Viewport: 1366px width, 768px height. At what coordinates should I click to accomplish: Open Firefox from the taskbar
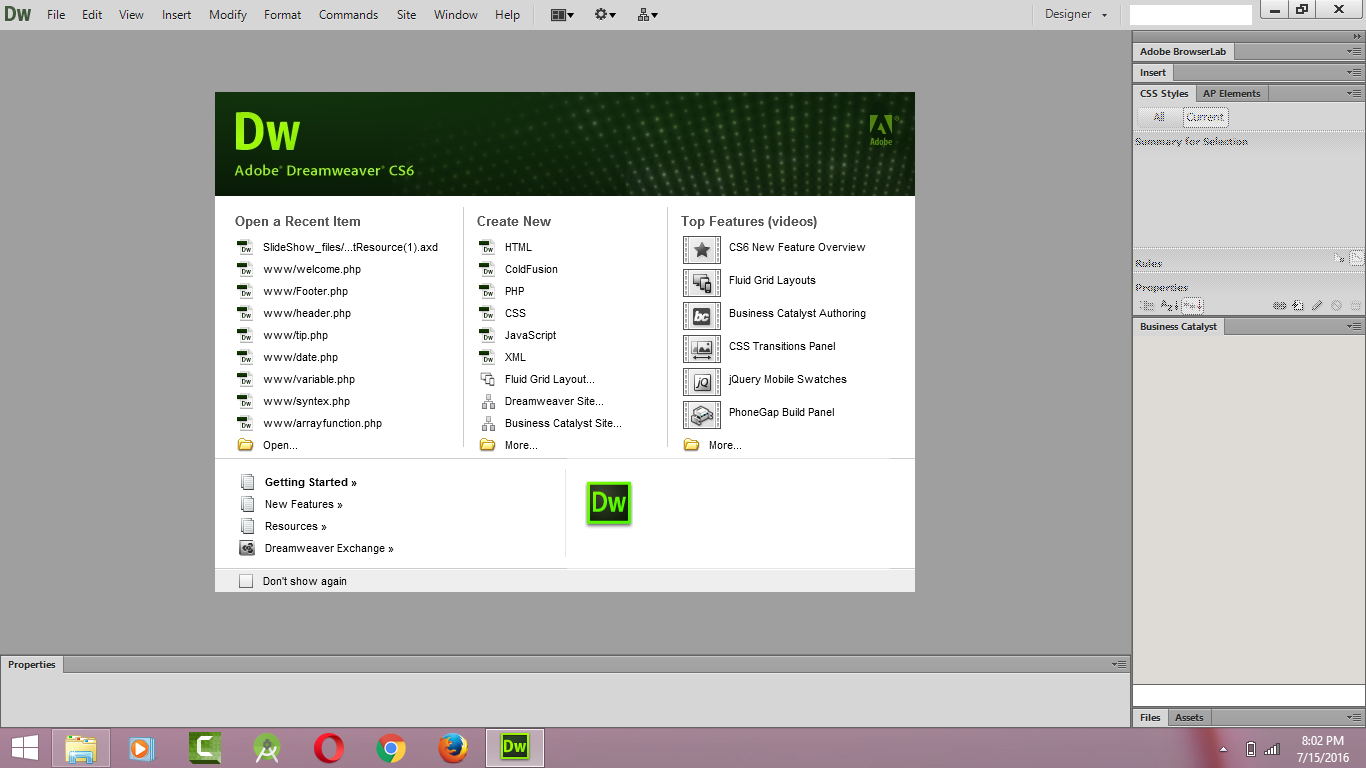(x=453, y=748)
